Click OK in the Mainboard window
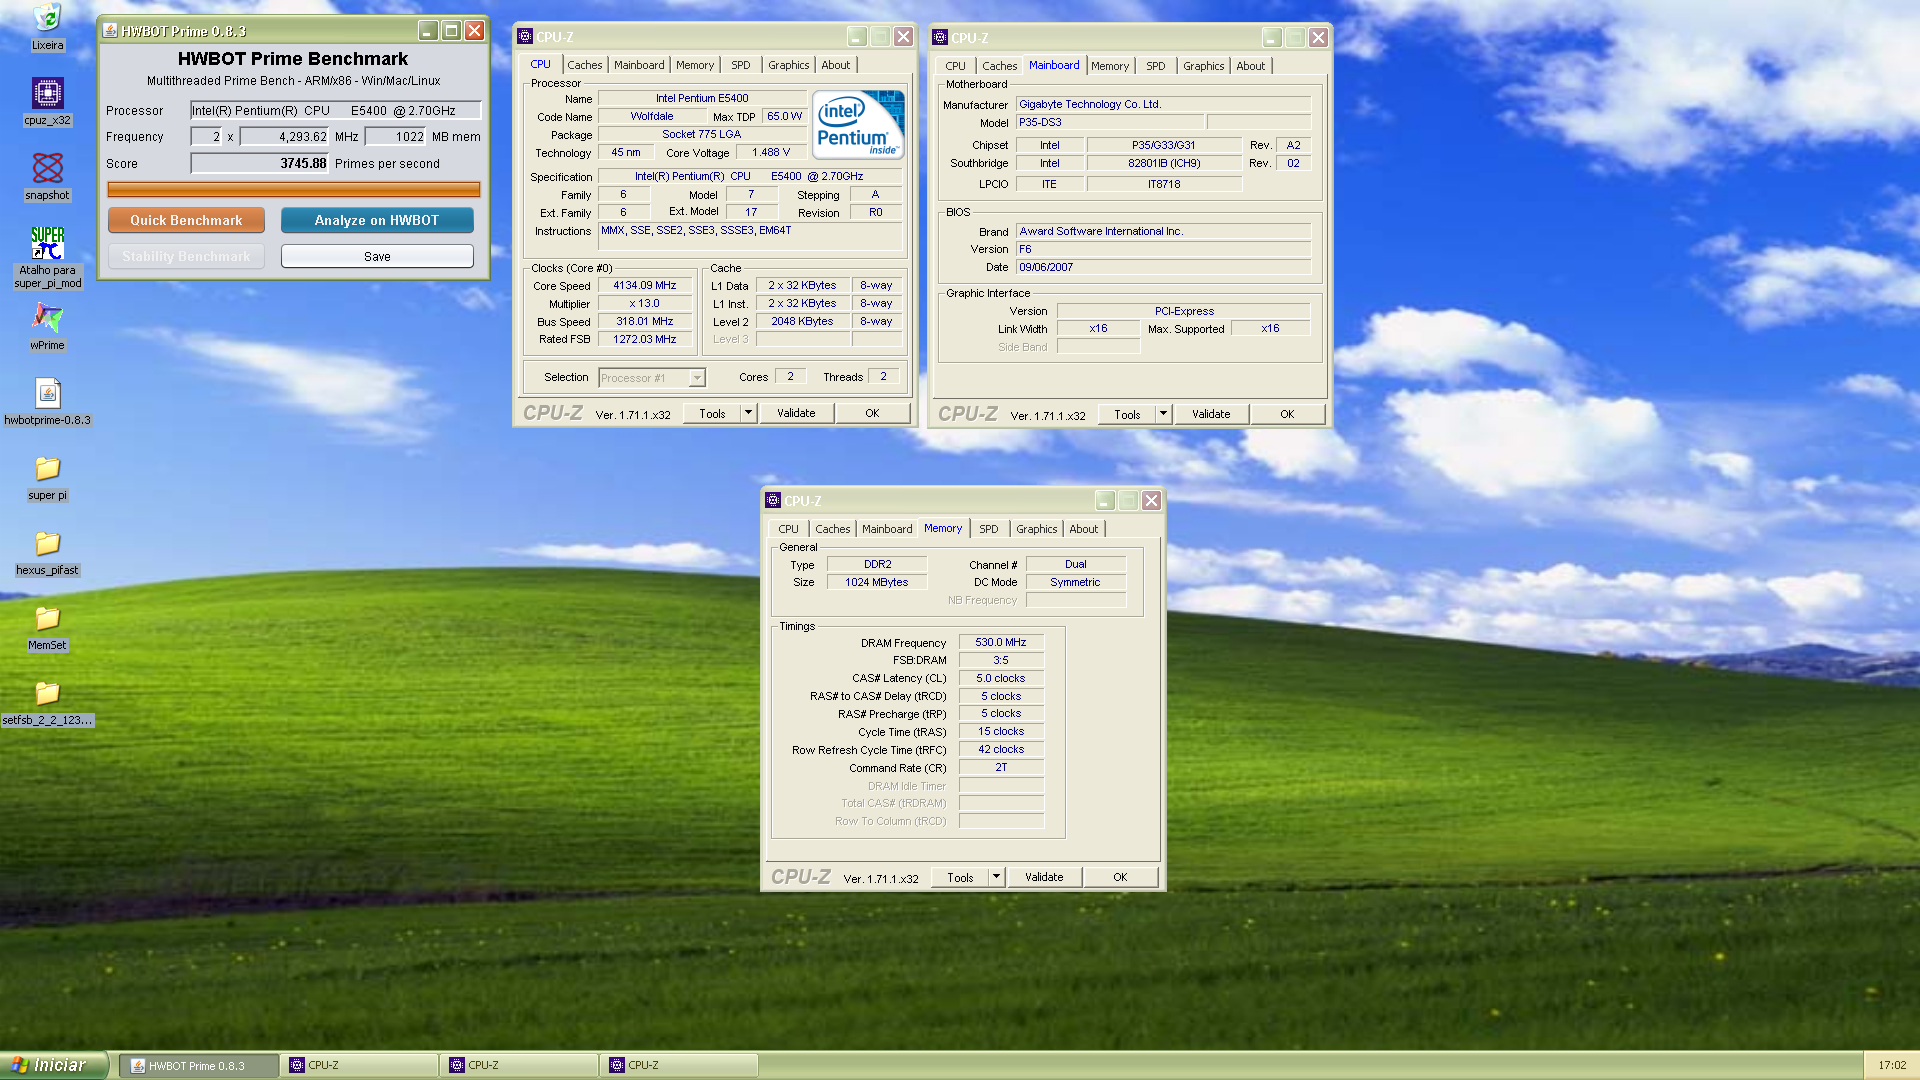This screenshot has height=1080, width=1920. coord(1287,414)
